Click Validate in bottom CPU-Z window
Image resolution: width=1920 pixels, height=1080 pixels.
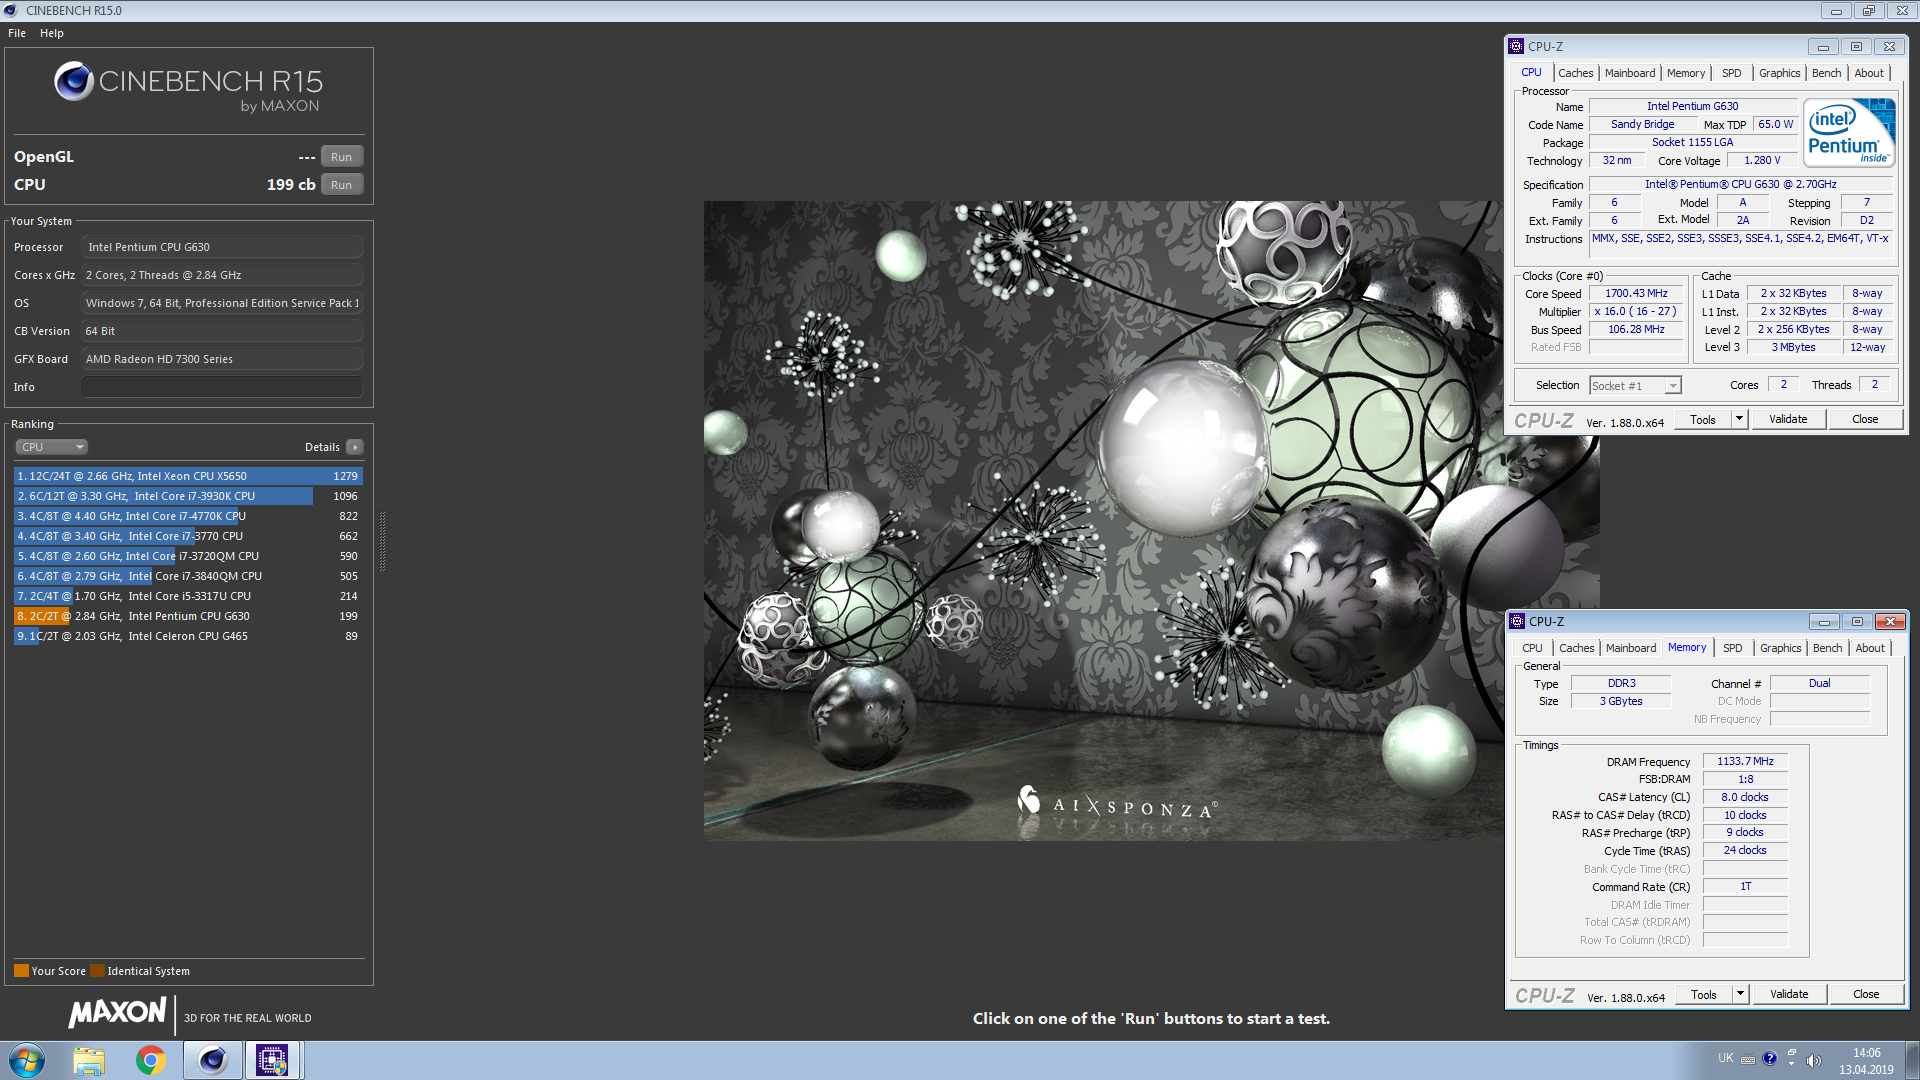click(x=1789, y=995)
